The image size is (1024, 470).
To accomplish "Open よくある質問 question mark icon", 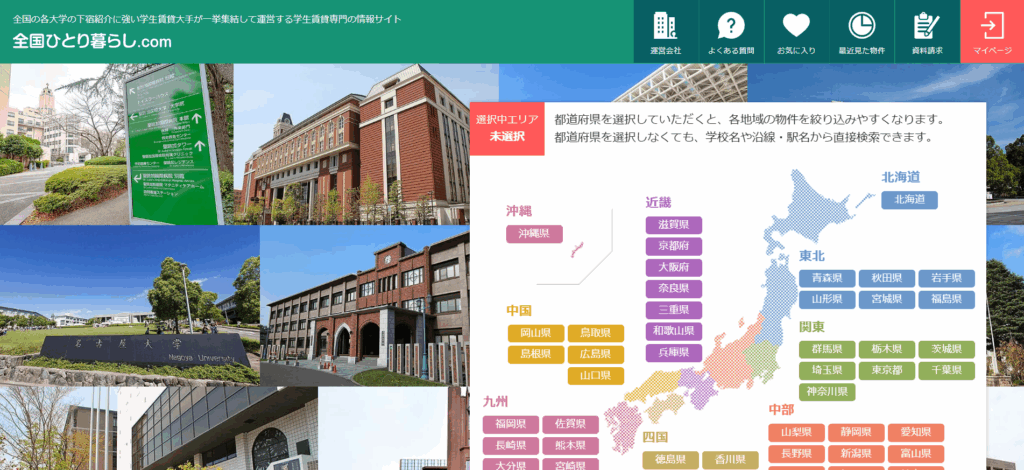I will (x=731, y=31).
